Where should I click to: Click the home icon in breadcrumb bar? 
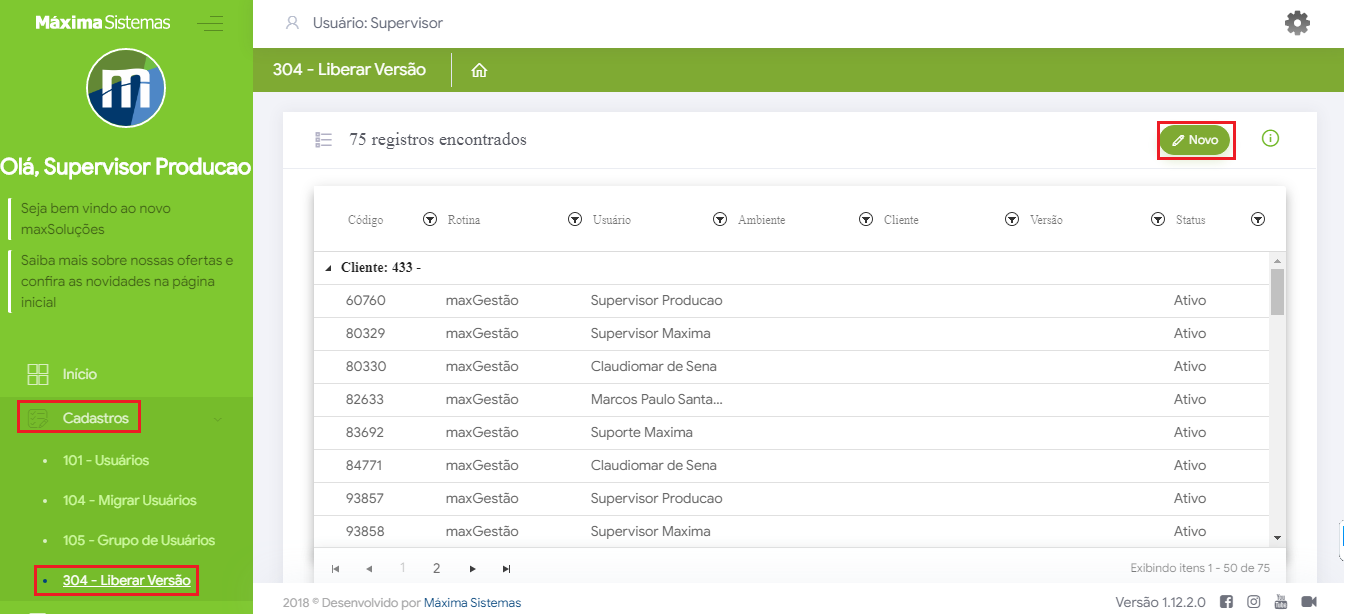click(x=479, y=71)
